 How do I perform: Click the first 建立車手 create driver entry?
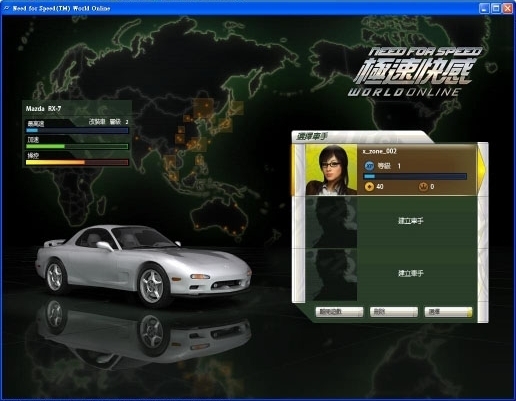click(x=411, y=221)
